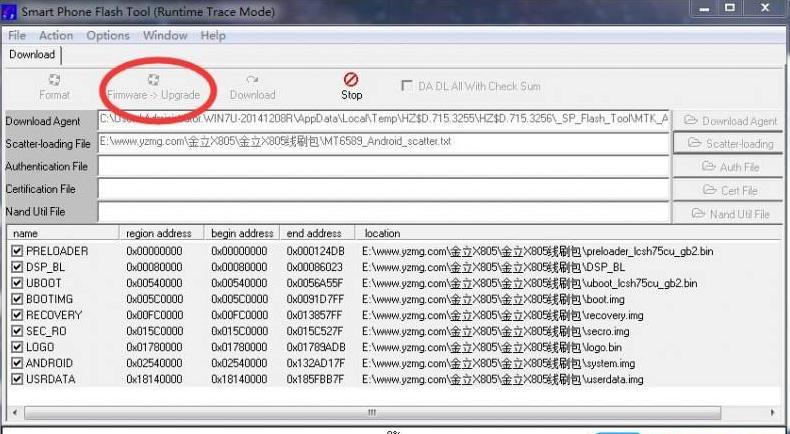Click the Download toolbar icon
Screen dimensions: 790x434
pyautogui.click(x=252, y=80)
